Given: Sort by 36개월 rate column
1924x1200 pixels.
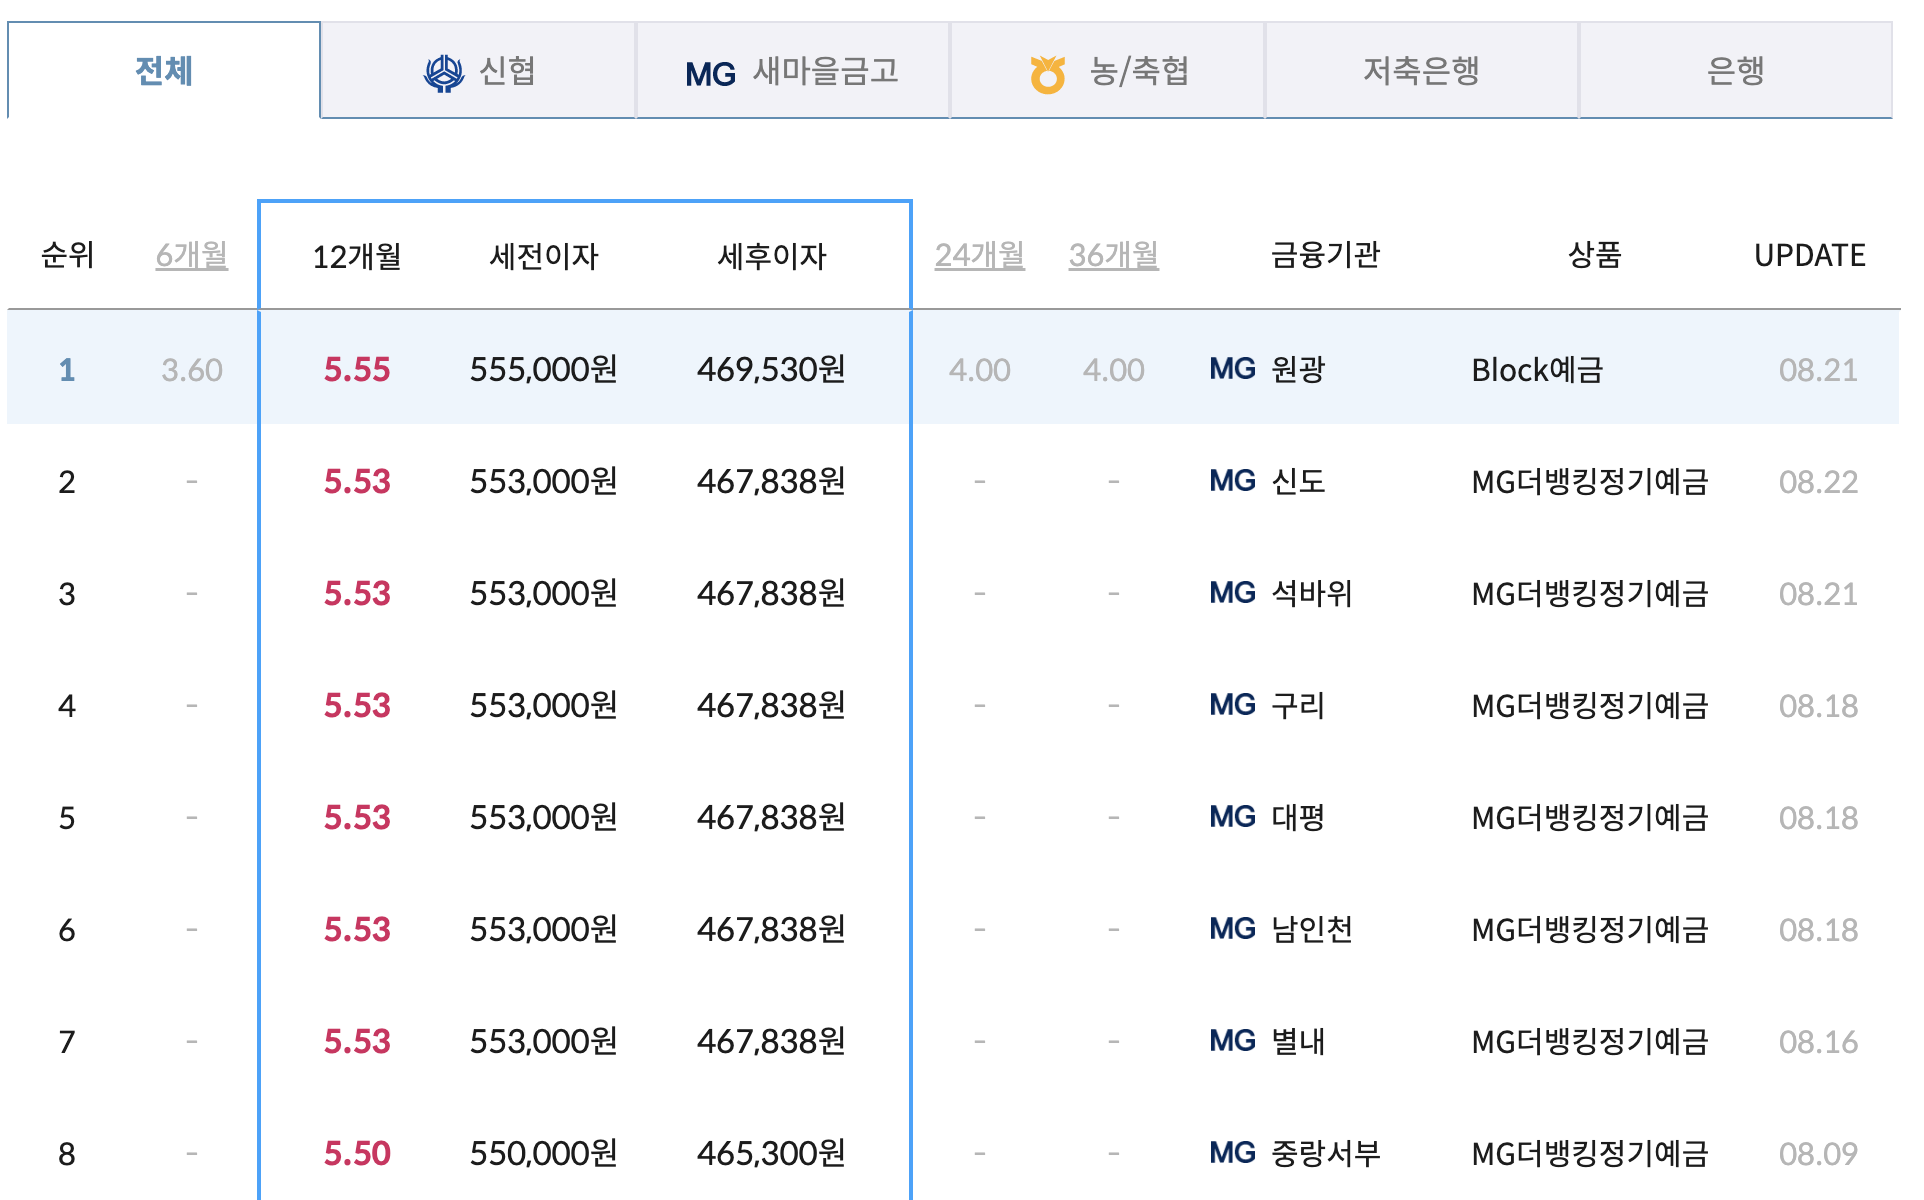Looking at the screenshot, I should 1113,255.
